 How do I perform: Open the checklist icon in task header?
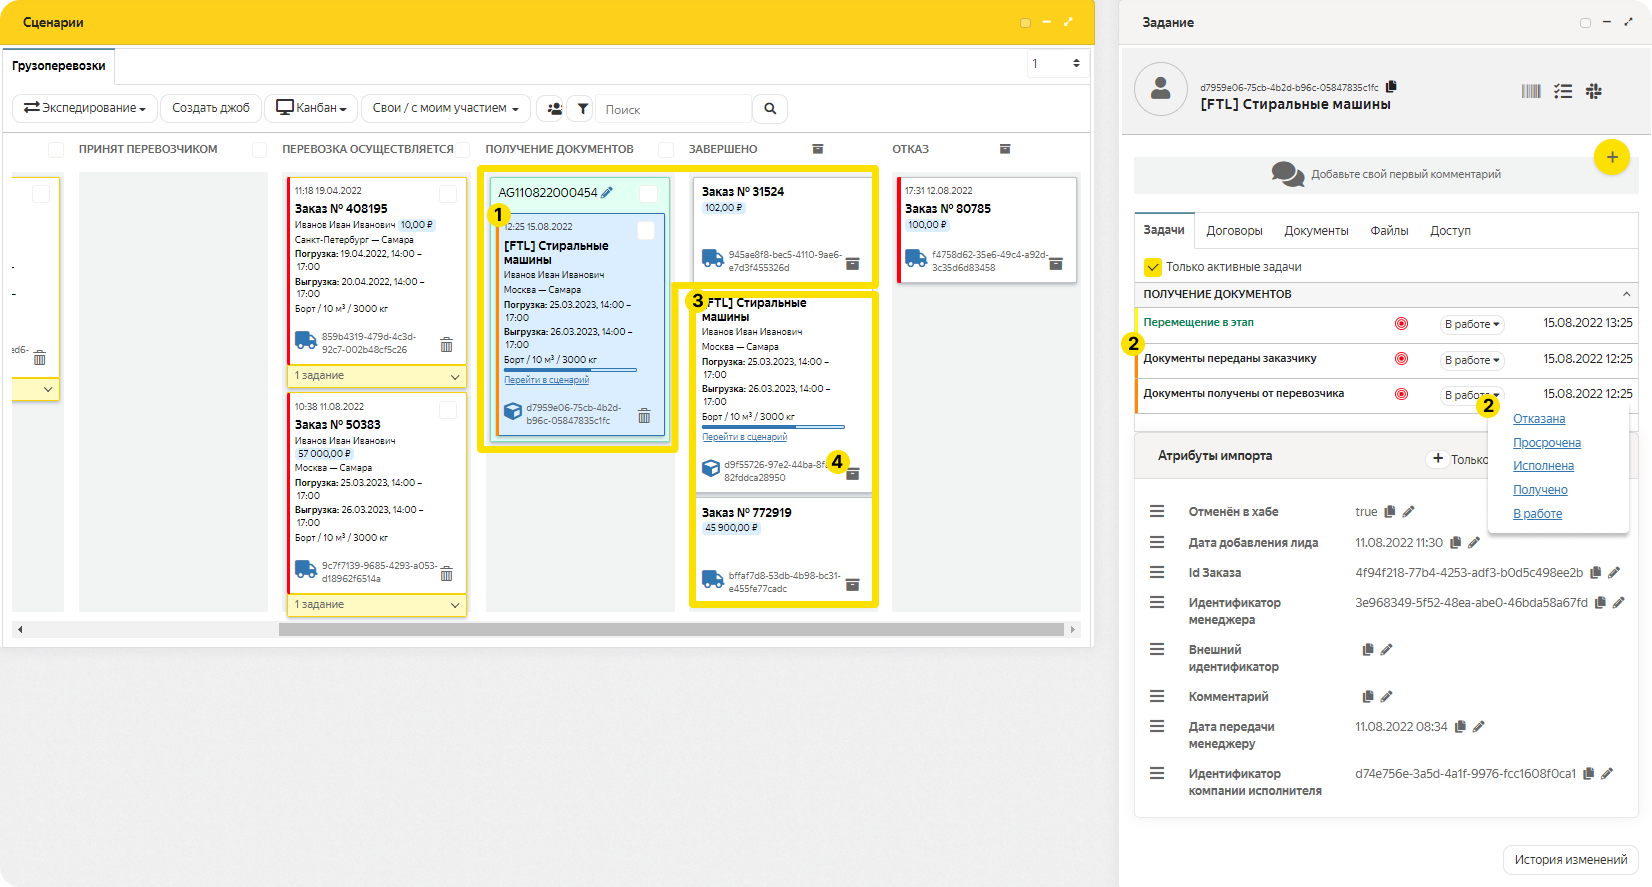(1563, 91)
